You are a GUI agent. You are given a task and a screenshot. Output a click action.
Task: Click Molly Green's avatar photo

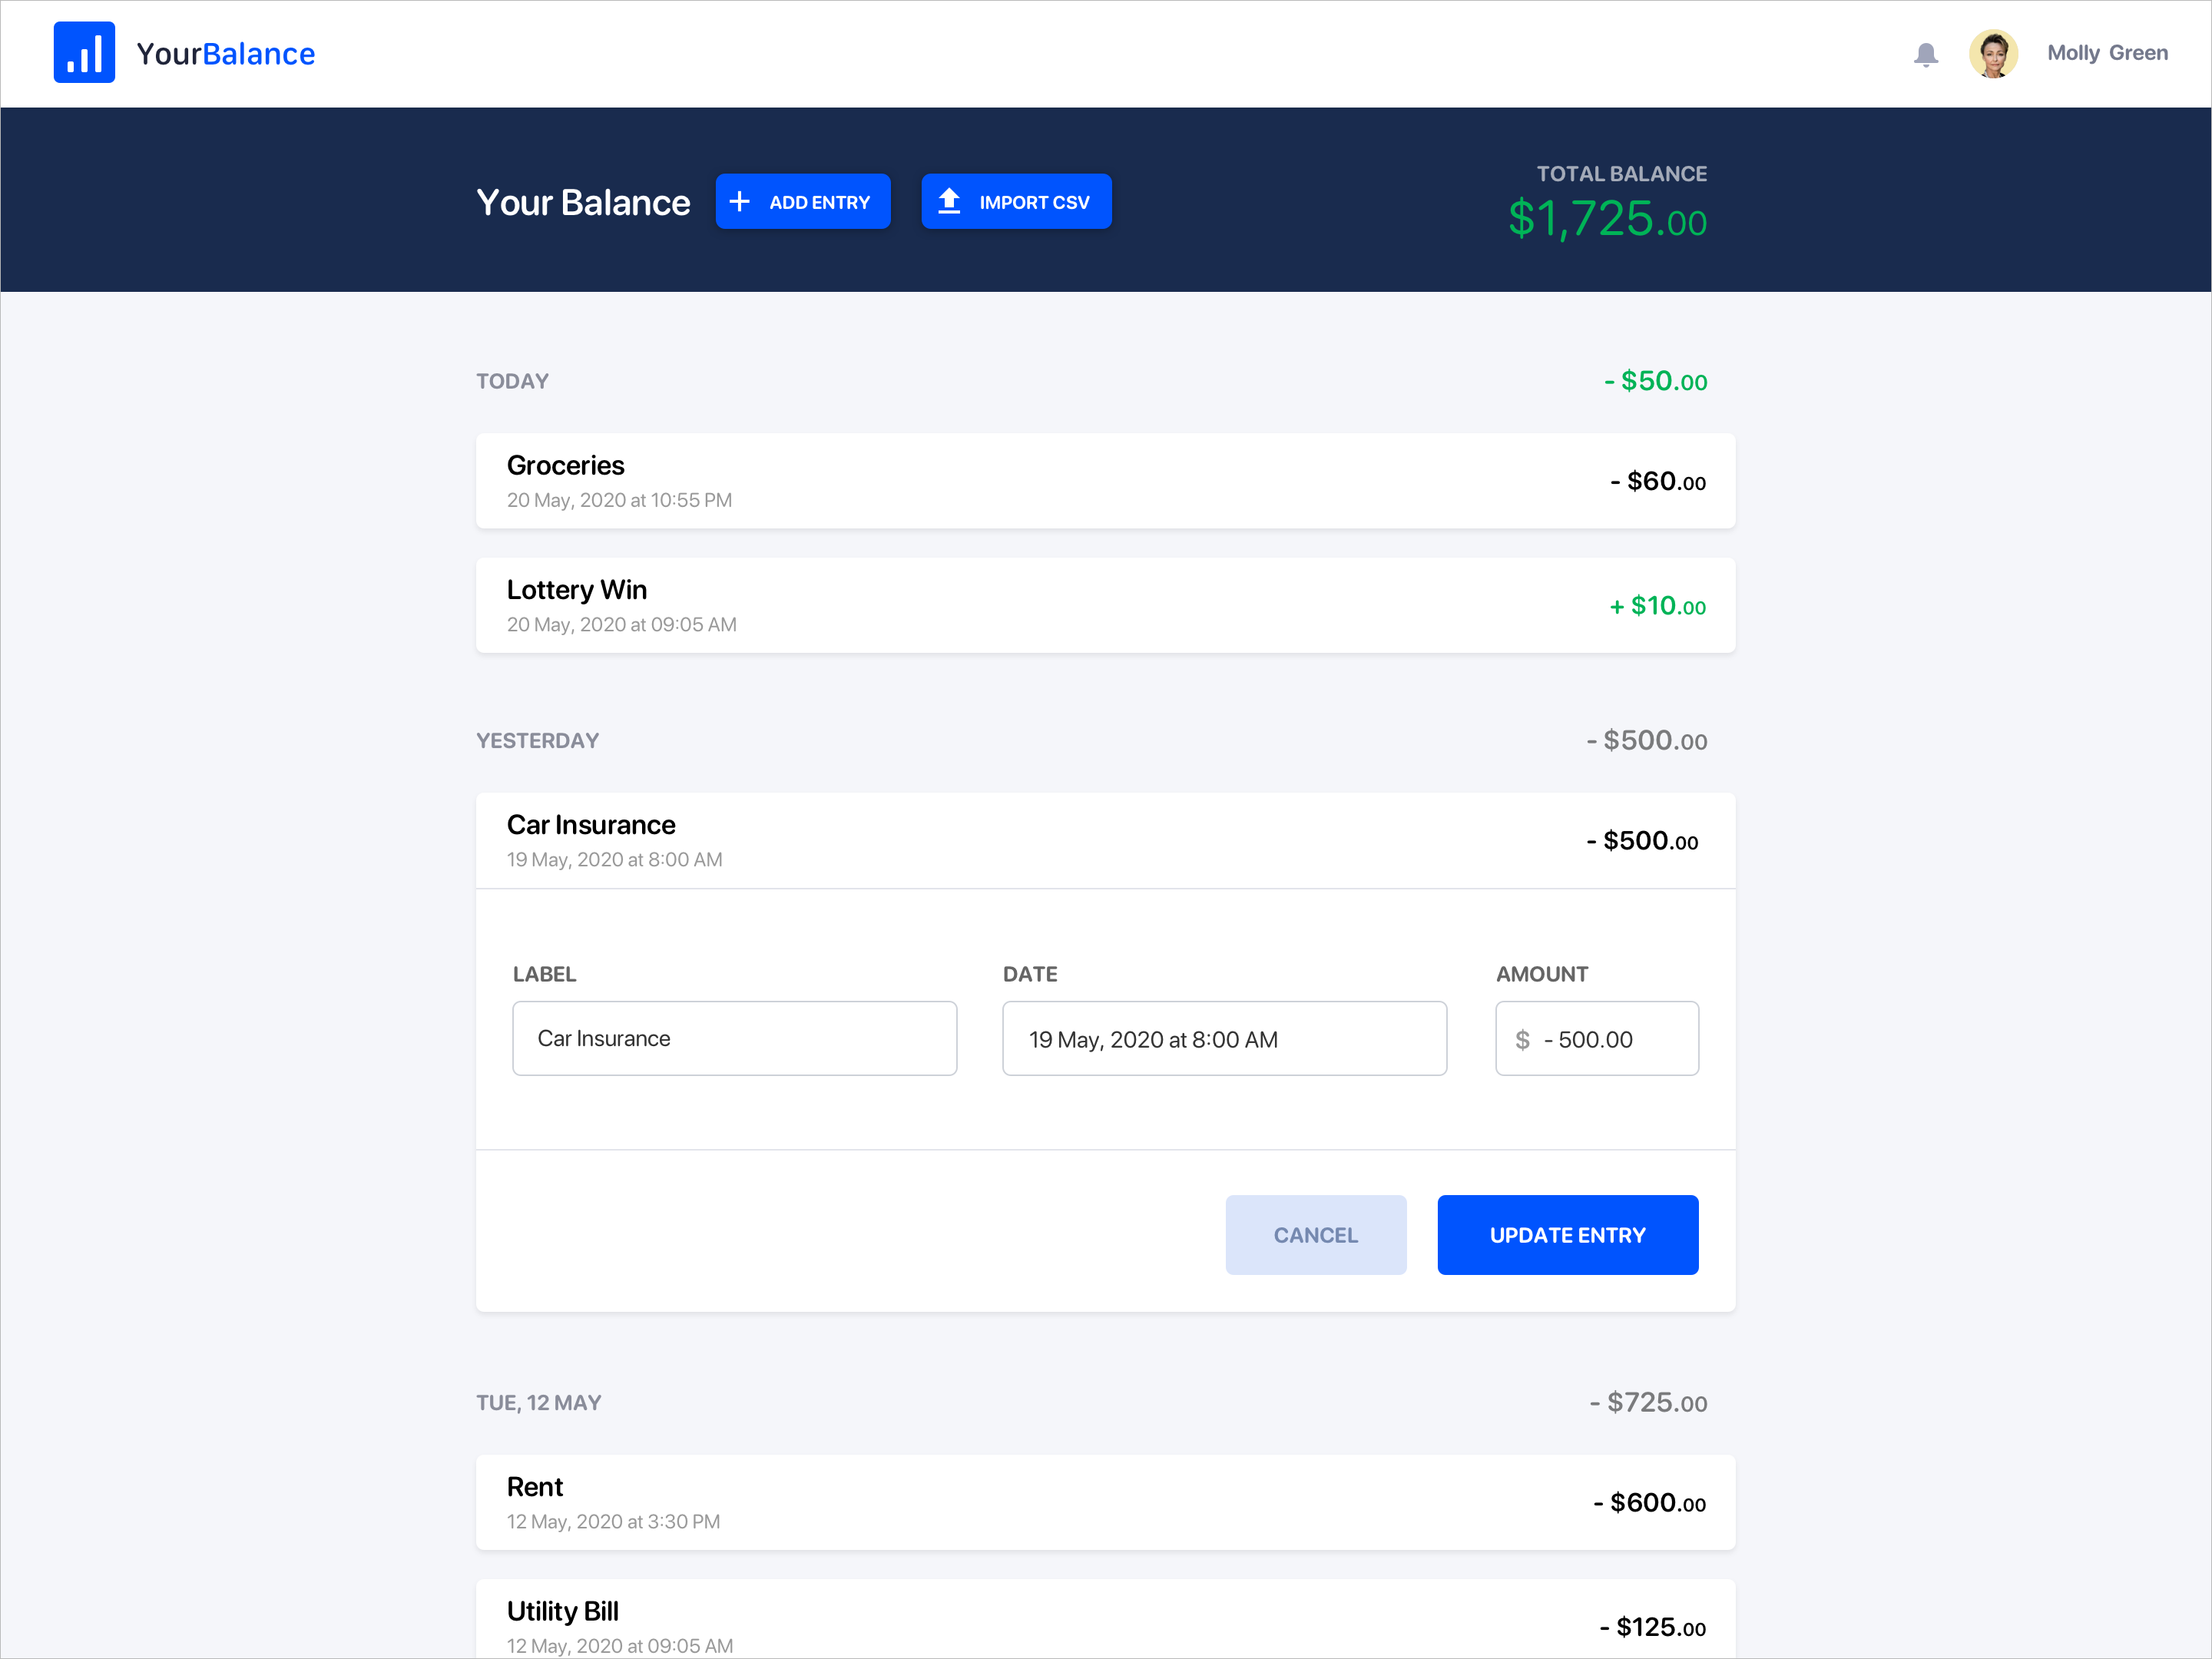coord(1992,54)
